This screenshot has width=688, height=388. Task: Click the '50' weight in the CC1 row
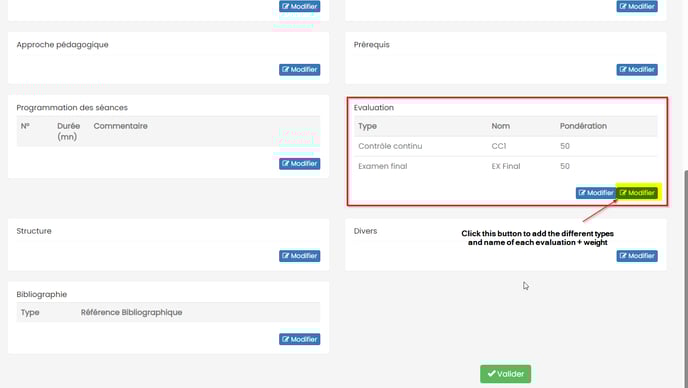[x=565, y=146]
